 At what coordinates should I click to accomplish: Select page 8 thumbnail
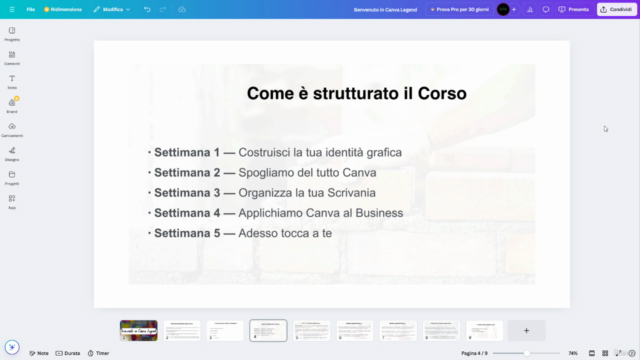tap(441, 331)
